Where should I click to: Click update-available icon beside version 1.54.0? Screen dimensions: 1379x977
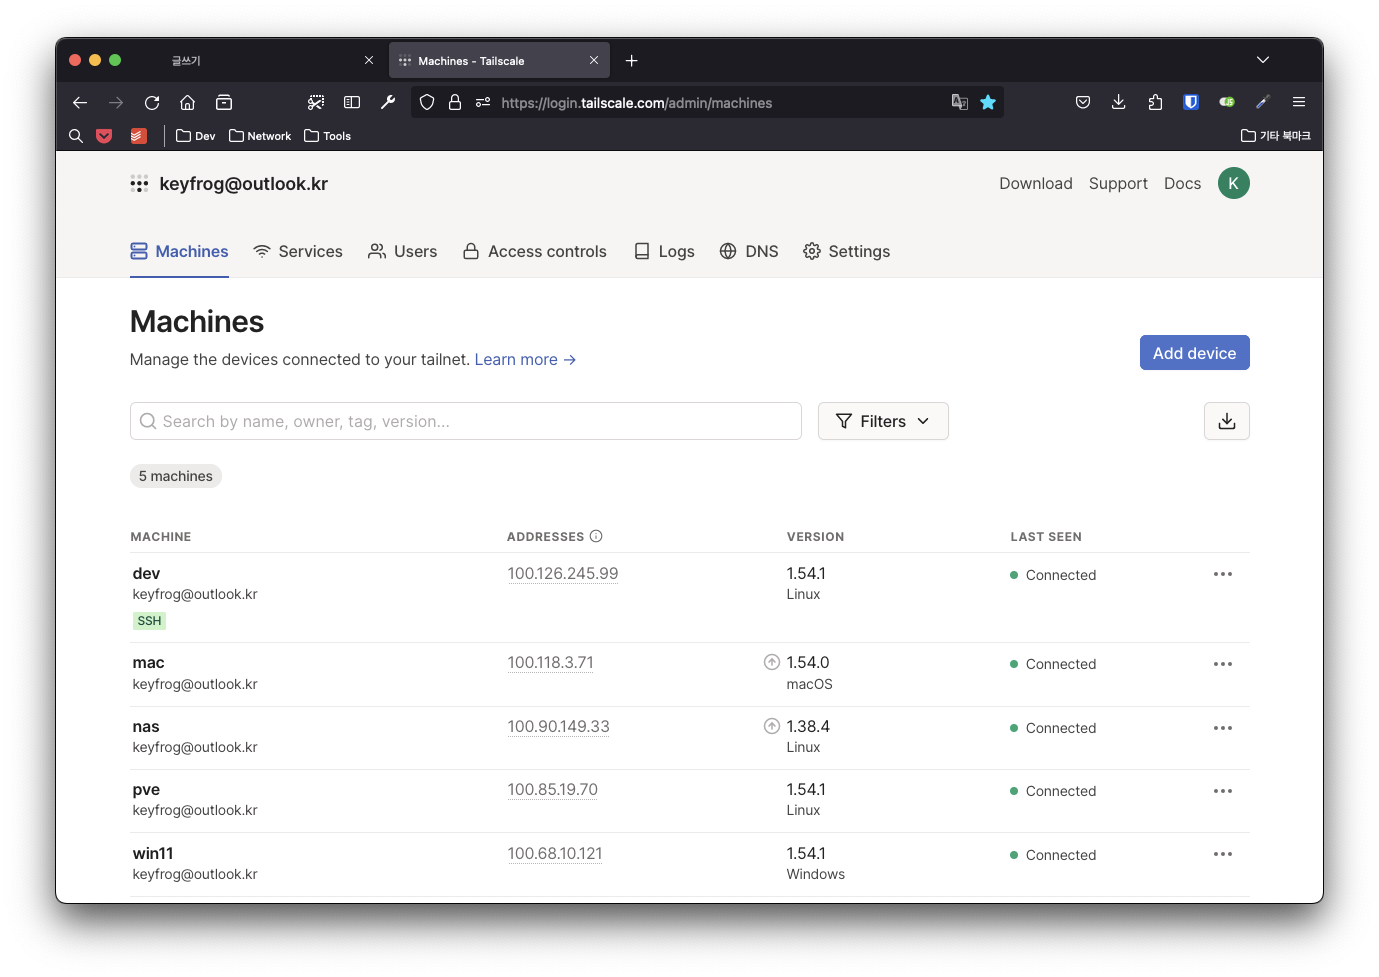(772, 662)
